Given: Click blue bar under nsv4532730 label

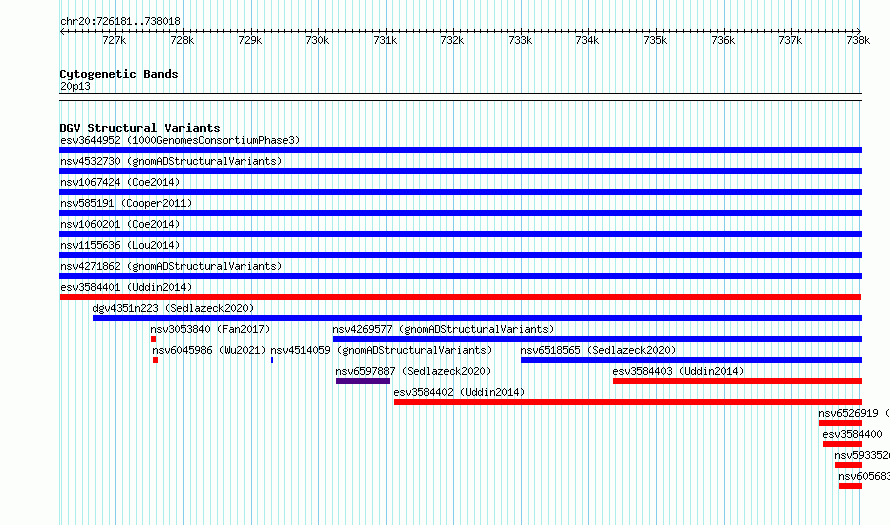Looking at the screenshot, I should click(460, 171).
